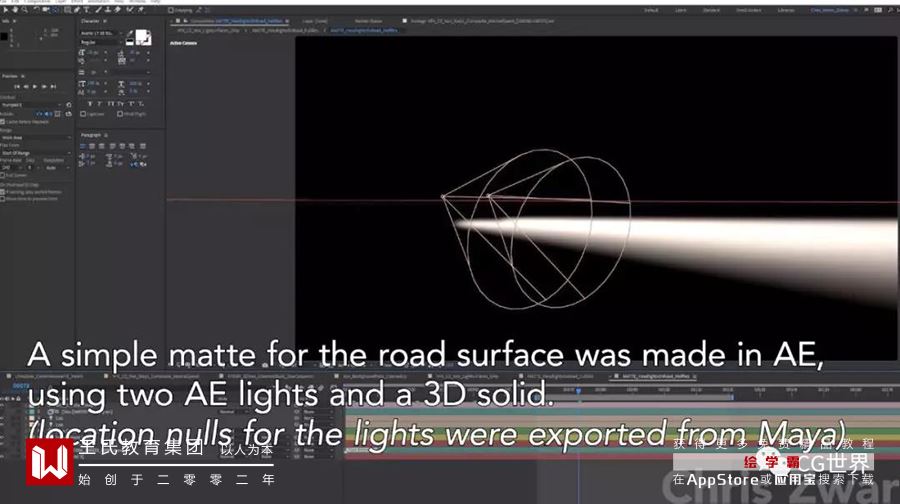Select the Selection arrow tool
This screenshot has width=900, height=504.
[6, 10]
